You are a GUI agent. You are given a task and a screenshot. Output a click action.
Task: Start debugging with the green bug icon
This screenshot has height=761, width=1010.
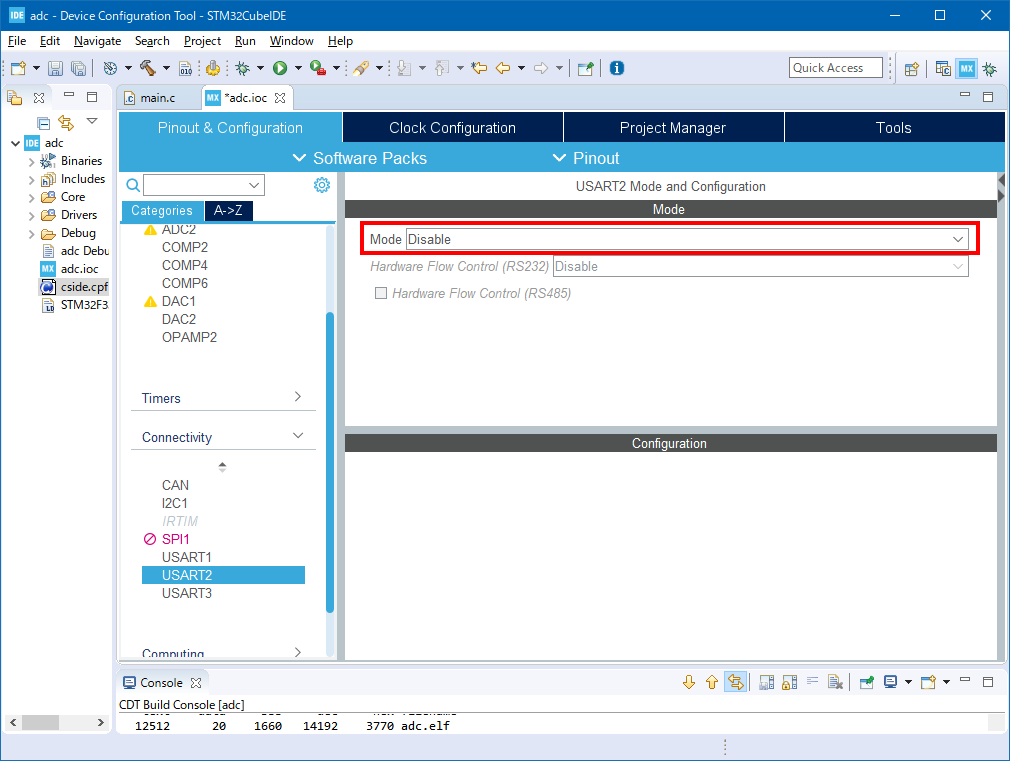coord(243,68)
